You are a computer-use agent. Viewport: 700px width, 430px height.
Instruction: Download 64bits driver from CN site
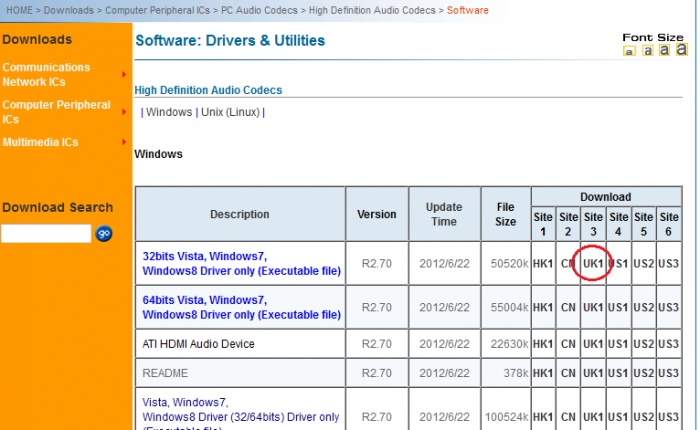tap(568, 307)
